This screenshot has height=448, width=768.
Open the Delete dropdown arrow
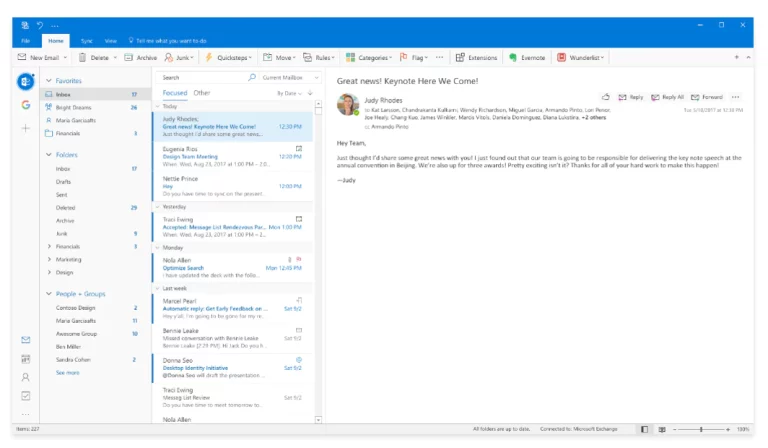(115, 58)
